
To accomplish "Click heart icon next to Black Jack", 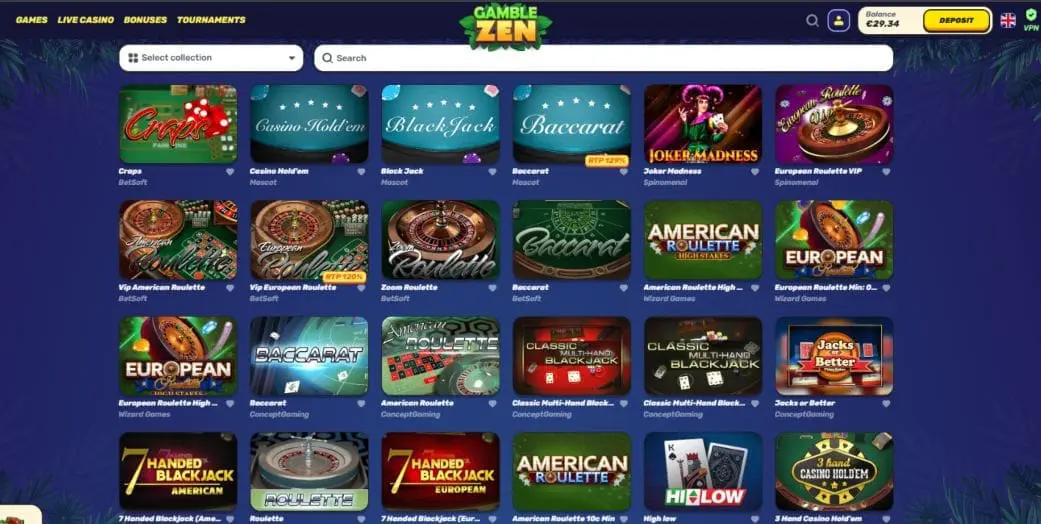I will [492, 171].
